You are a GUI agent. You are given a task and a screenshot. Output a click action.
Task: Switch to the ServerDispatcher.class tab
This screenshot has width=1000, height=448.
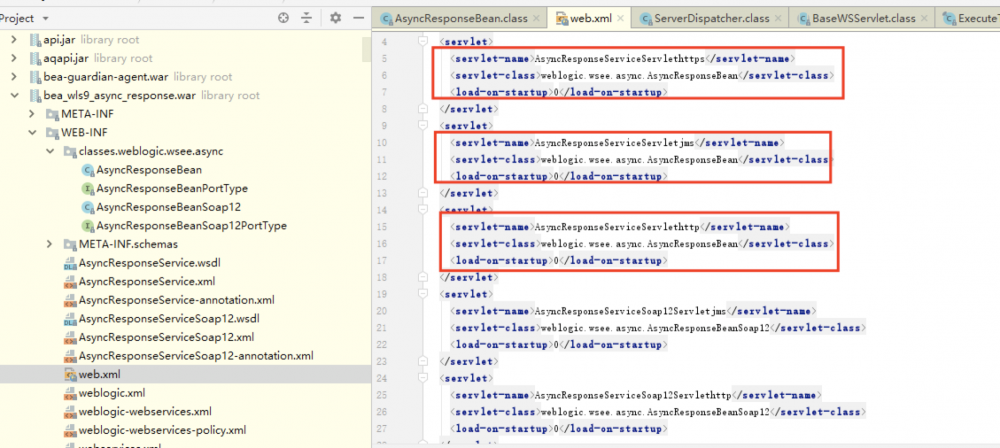[x=712, y=18]
